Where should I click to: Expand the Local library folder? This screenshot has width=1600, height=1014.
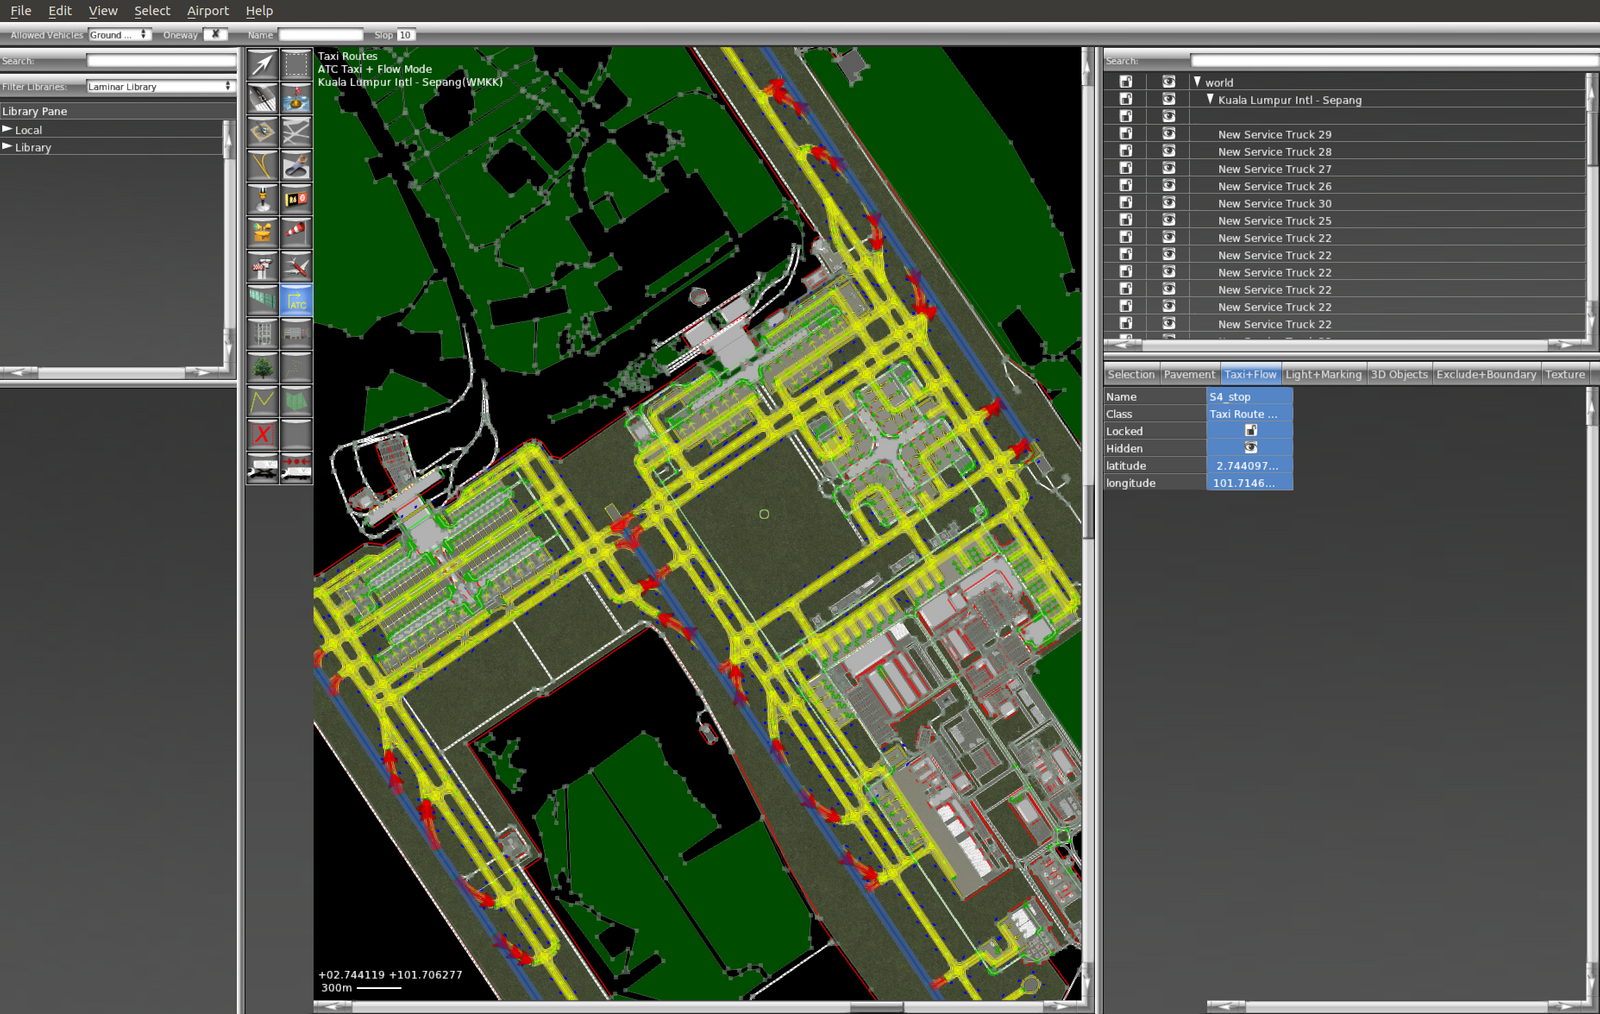click(x=7, y=130)
